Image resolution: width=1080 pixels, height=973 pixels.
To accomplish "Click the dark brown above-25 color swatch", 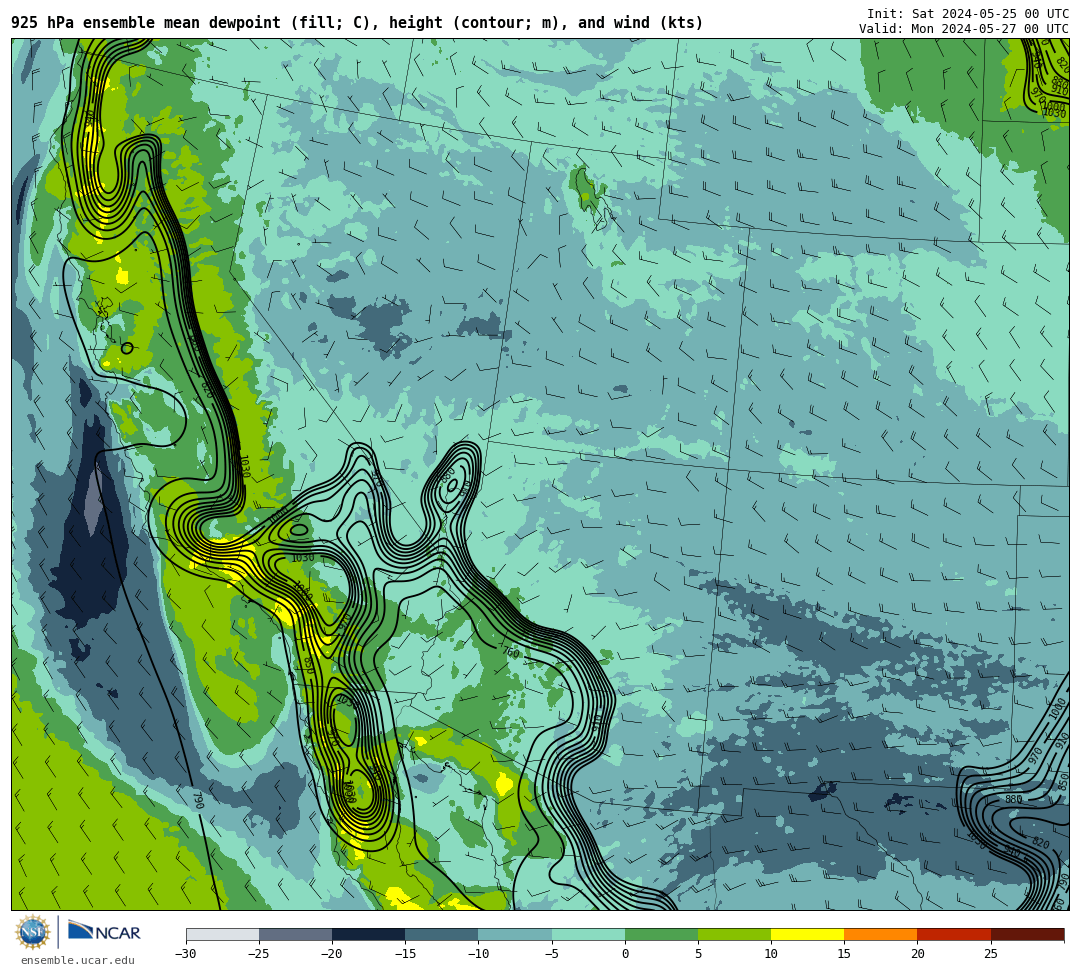I will [x=1028, y=934].
